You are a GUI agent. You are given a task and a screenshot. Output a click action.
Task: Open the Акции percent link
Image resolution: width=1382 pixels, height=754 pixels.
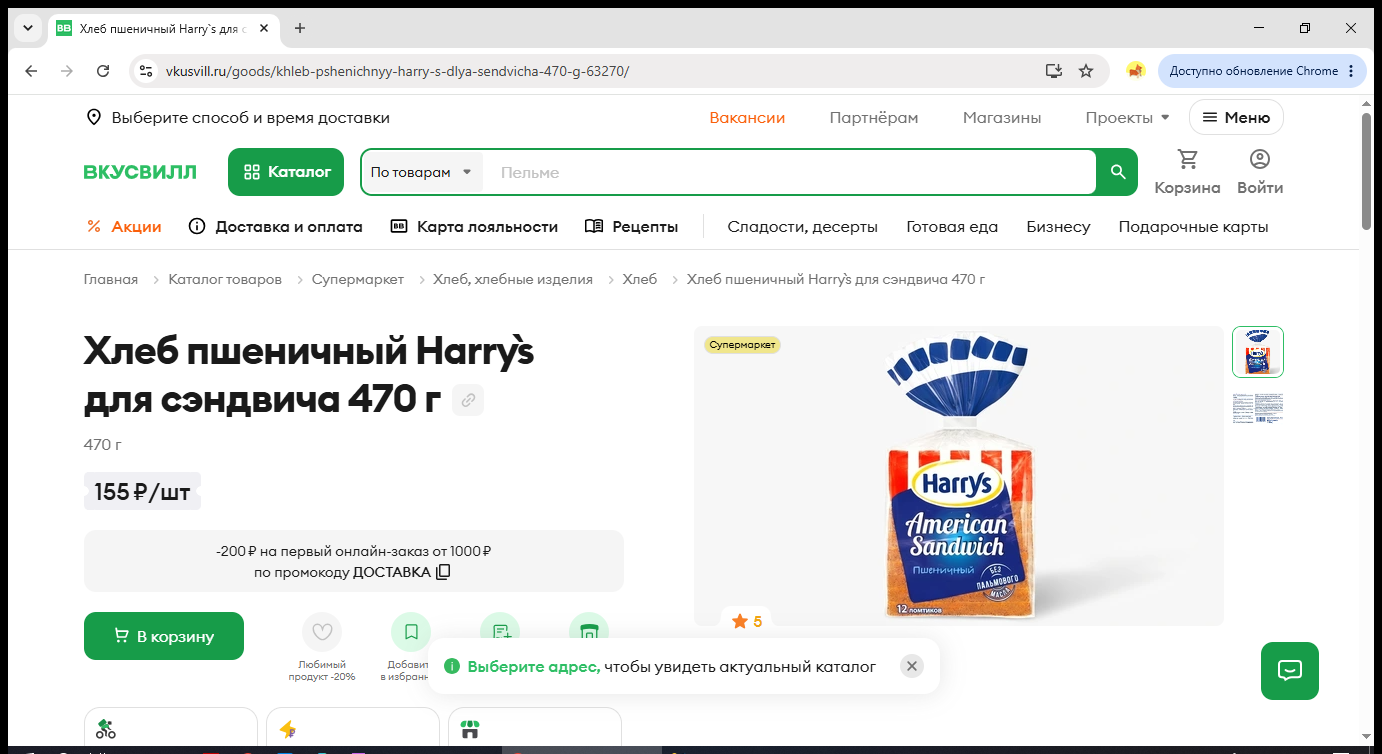click(x=124, y=227)
